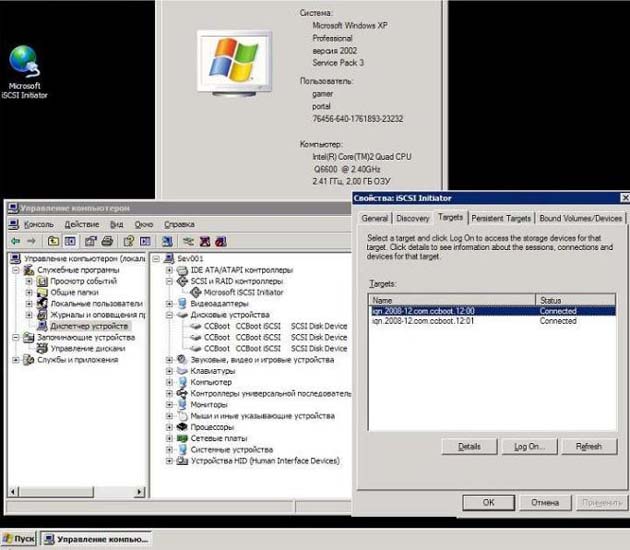Screen dimensions: 630x550
Task: Expand Службы и приложения node
Action: coord(16,360)
